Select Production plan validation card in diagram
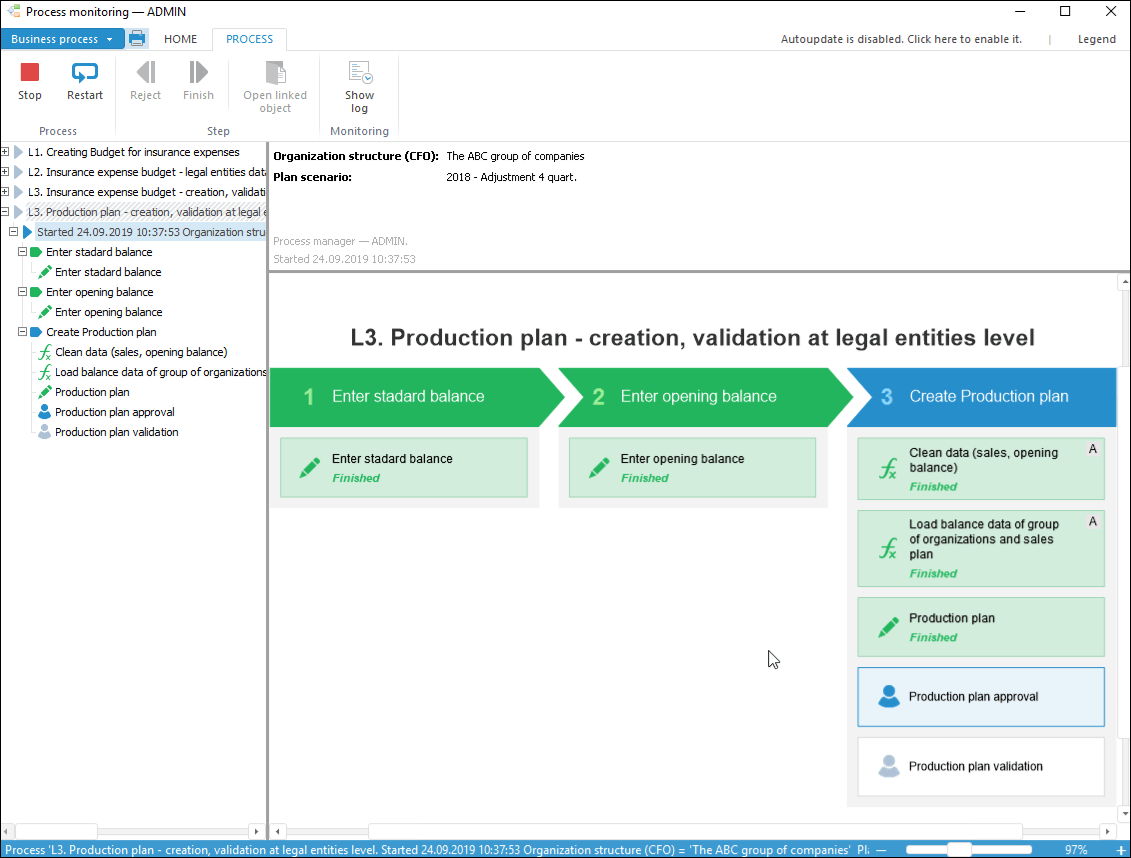This screenshot has width=1131, height=858. (981, 766)
